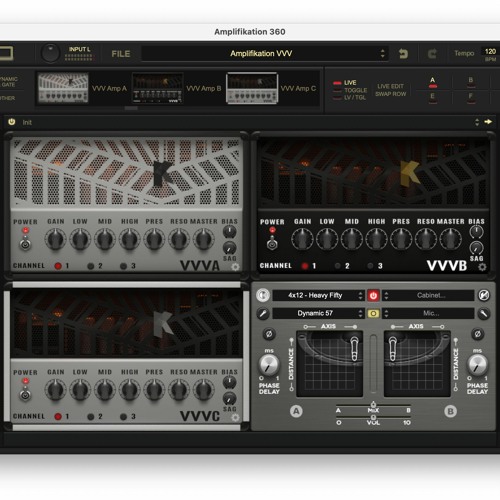Click the yellow microphone enable icon

[373, 313]
